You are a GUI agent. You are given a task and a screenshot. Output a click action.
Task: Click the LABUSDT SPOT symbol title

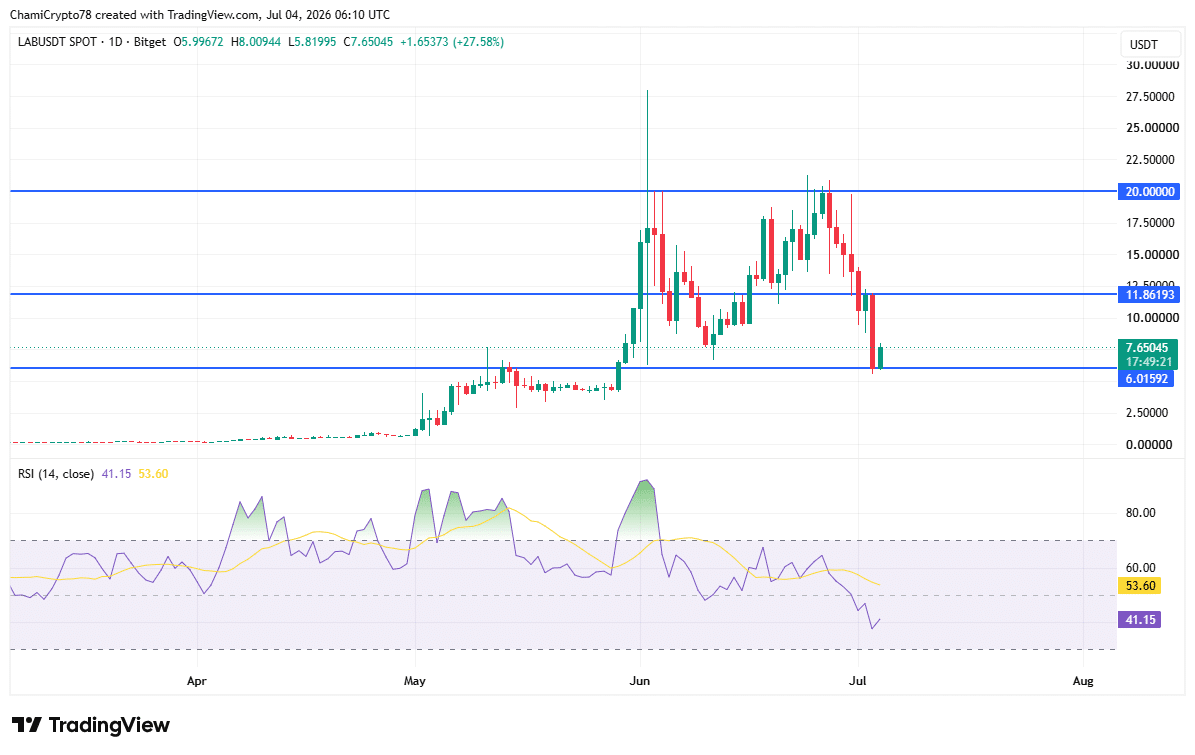pos(57,42)
